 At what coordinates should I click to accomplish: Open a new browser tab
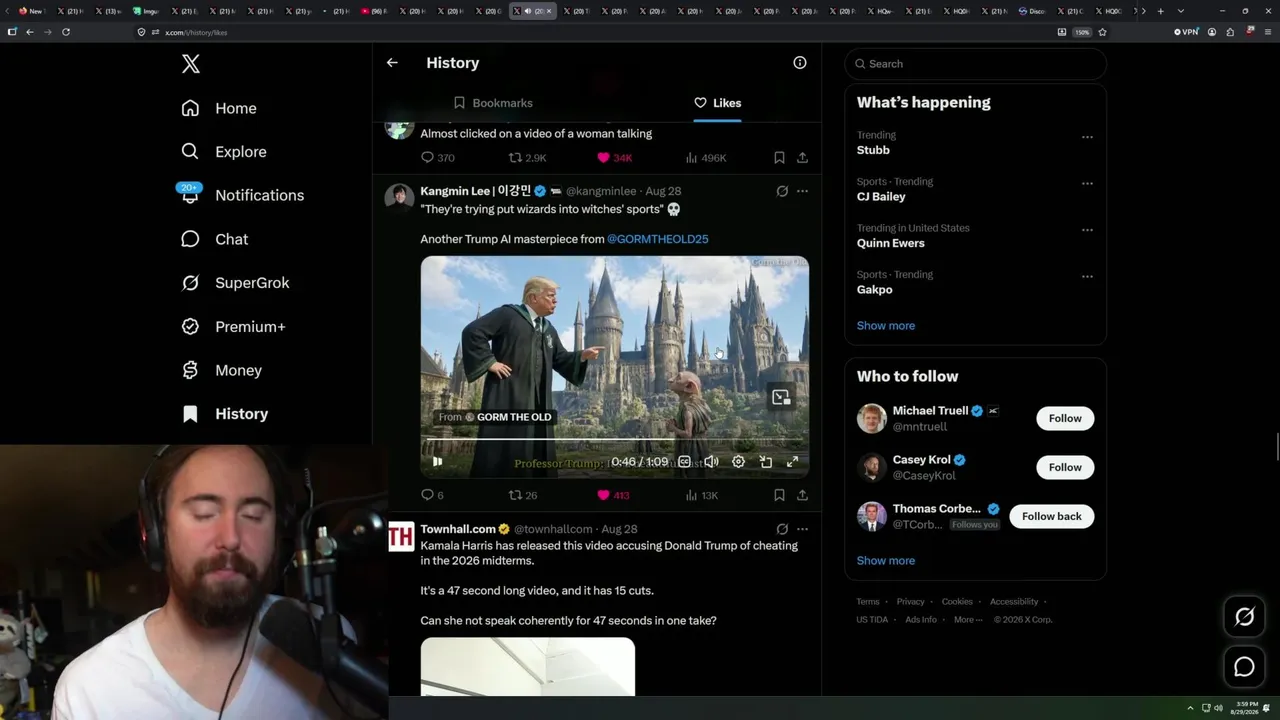(x=1160, y=11)
